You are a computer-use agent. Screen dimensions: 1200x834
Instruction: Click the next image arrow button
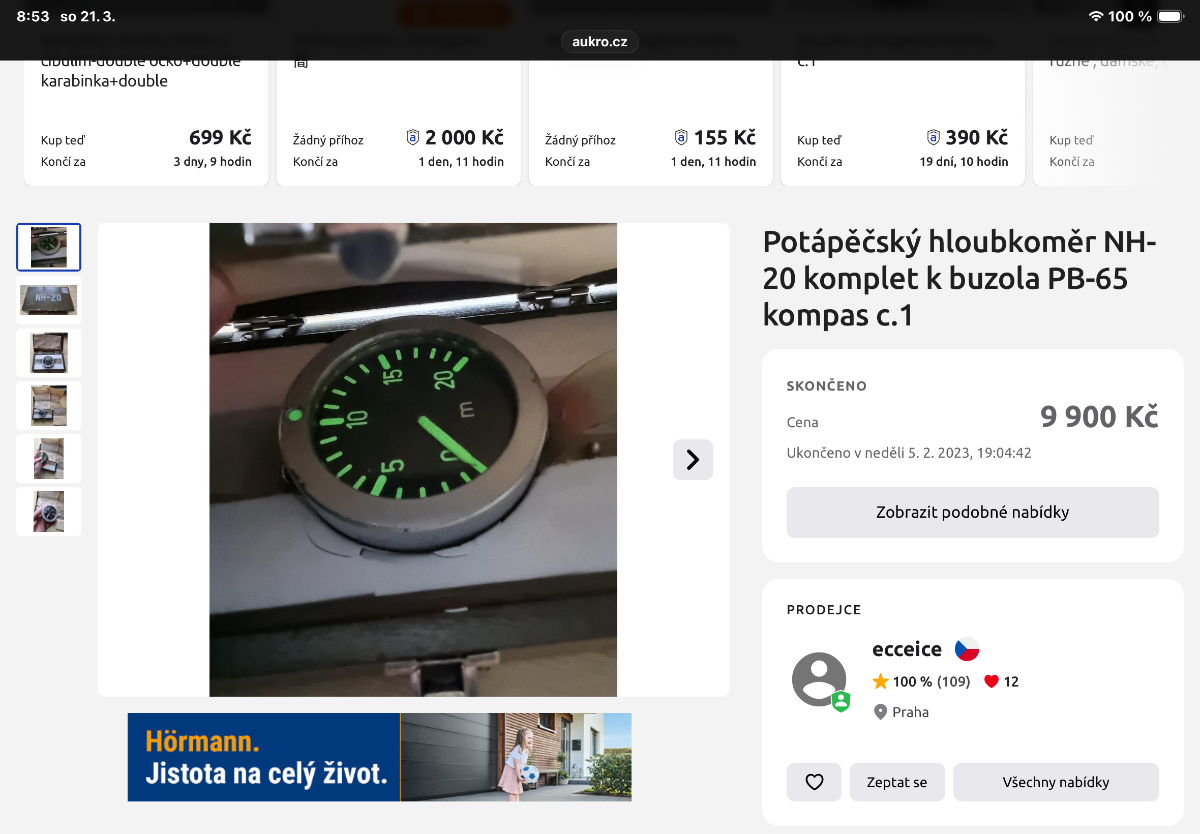coord(692,460)
